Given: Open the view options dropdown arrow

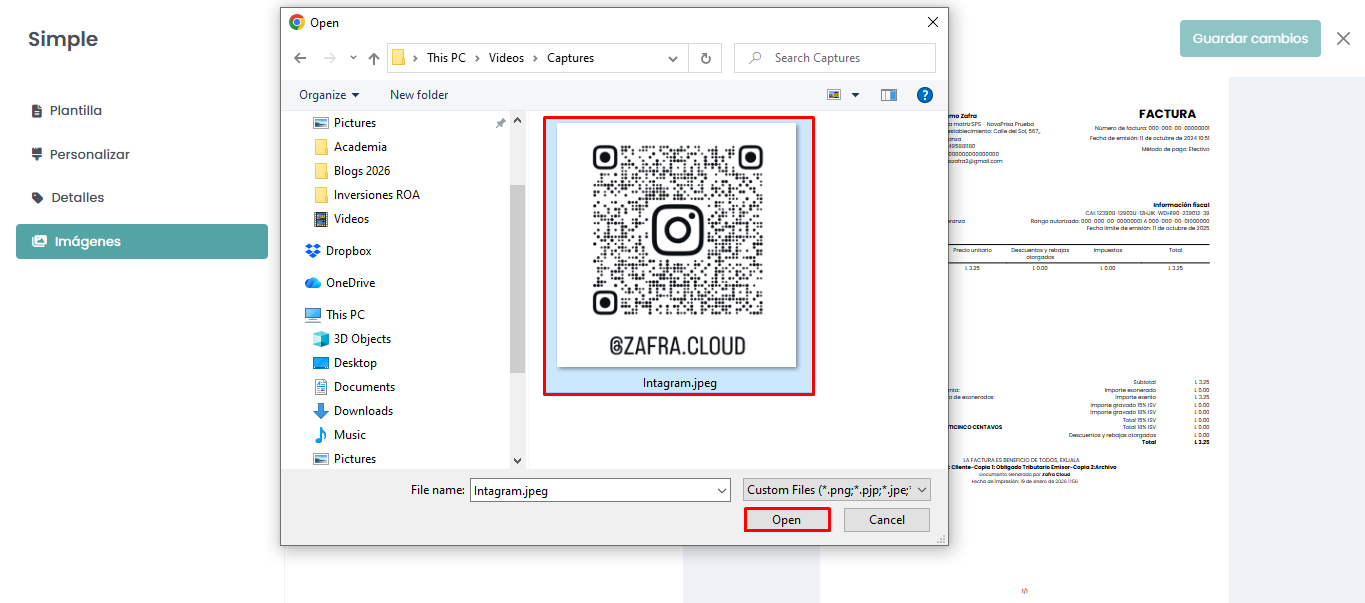Looking at the screenshot, I should (x=855, y=95).
